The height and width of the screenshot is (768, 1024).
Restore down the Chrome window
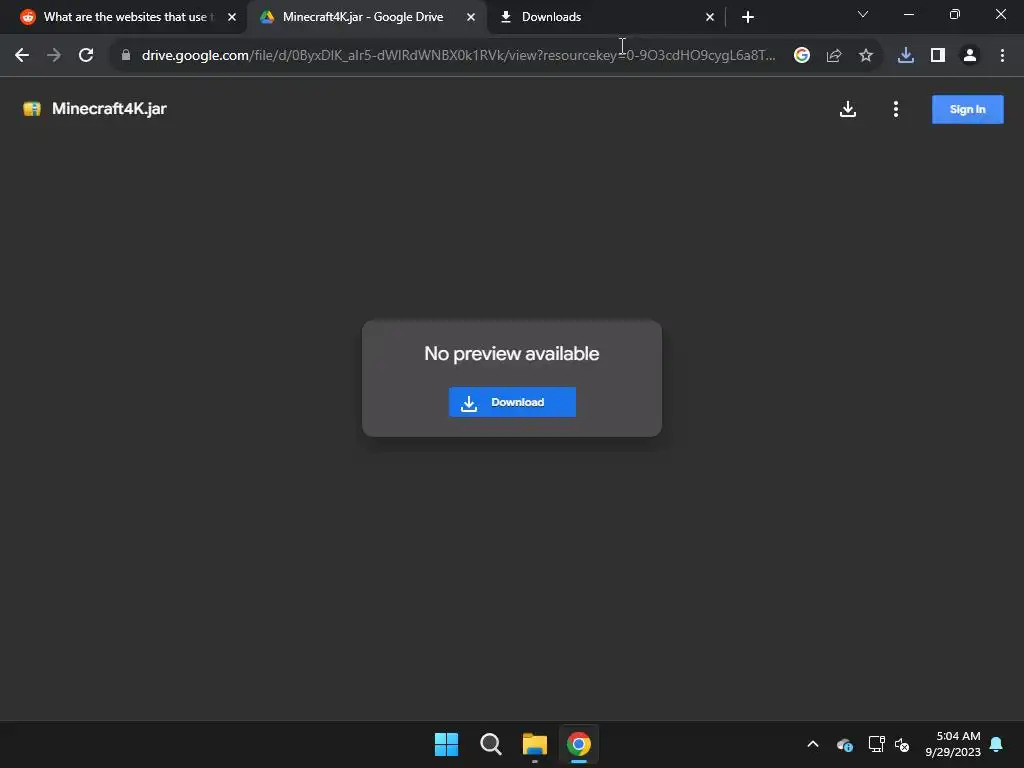955,14
